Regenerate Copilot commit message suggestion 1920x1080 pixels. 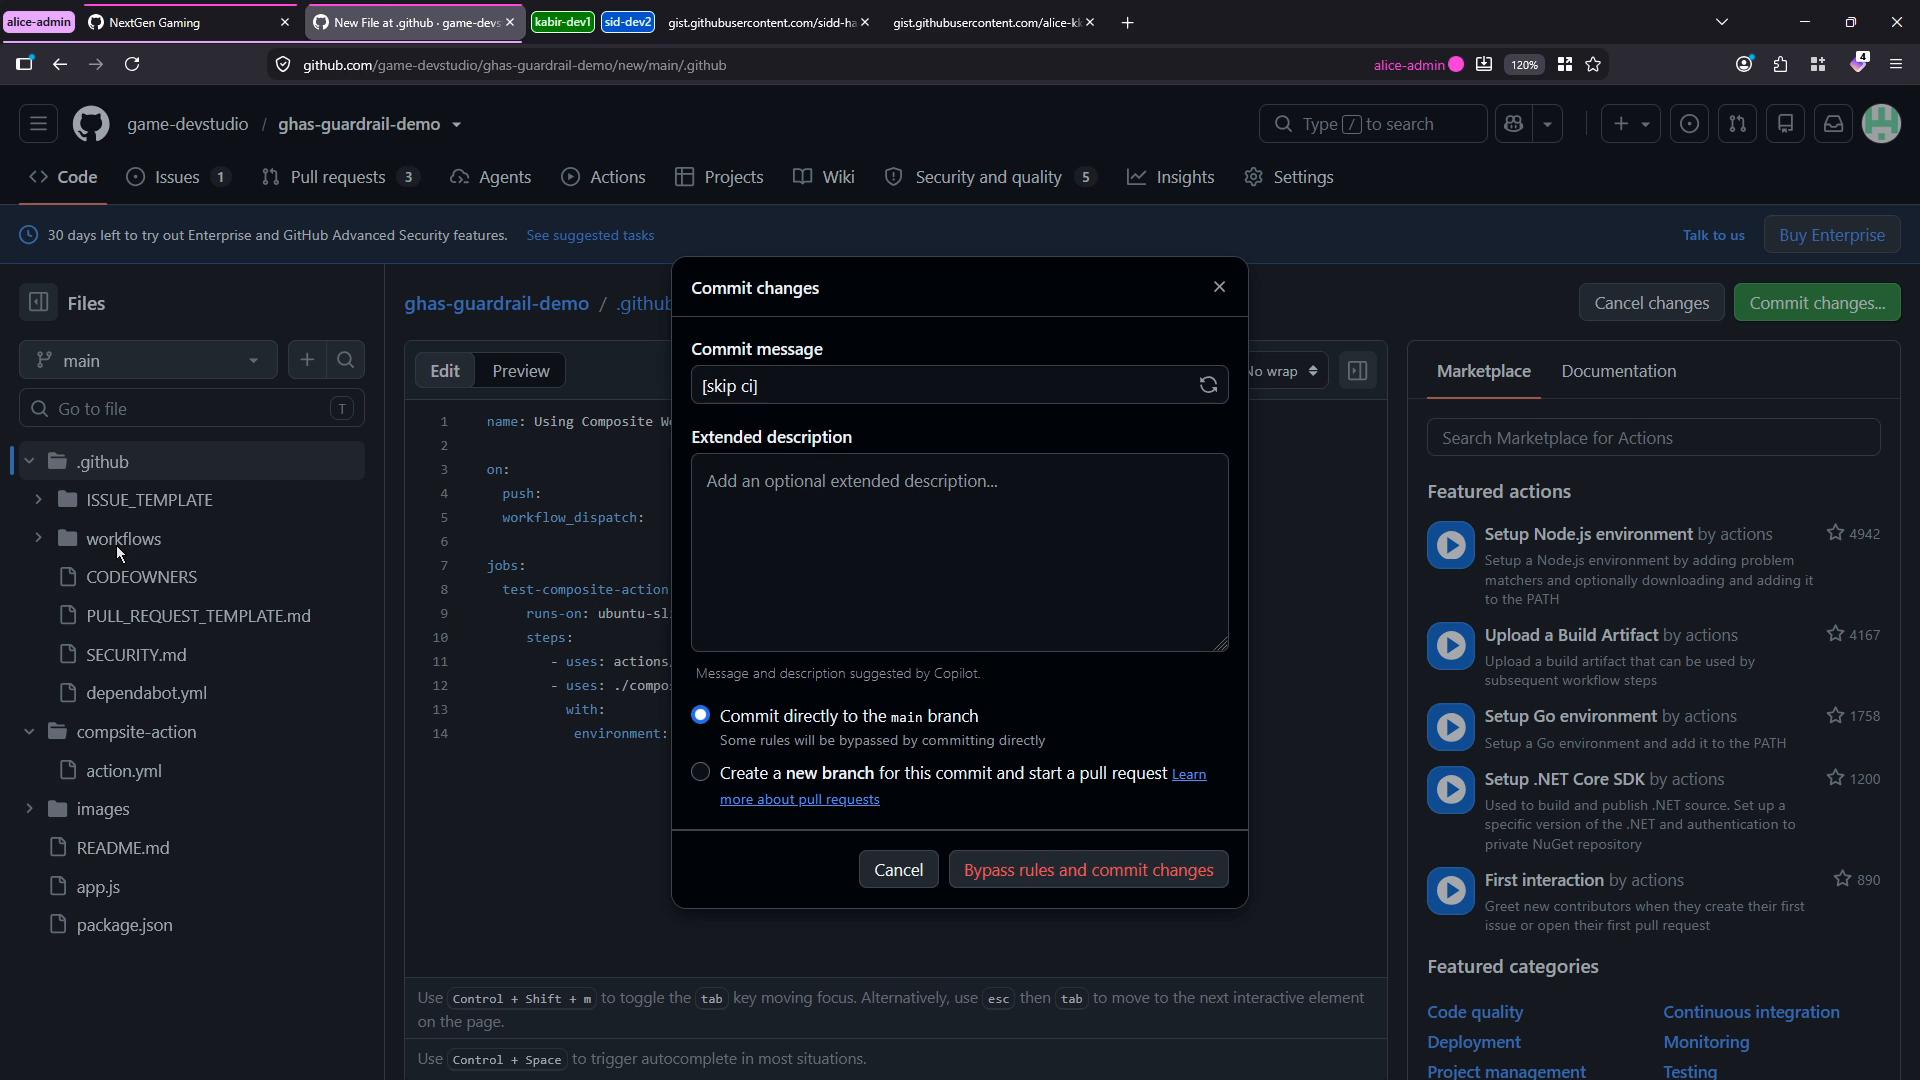coord(1208,386)
